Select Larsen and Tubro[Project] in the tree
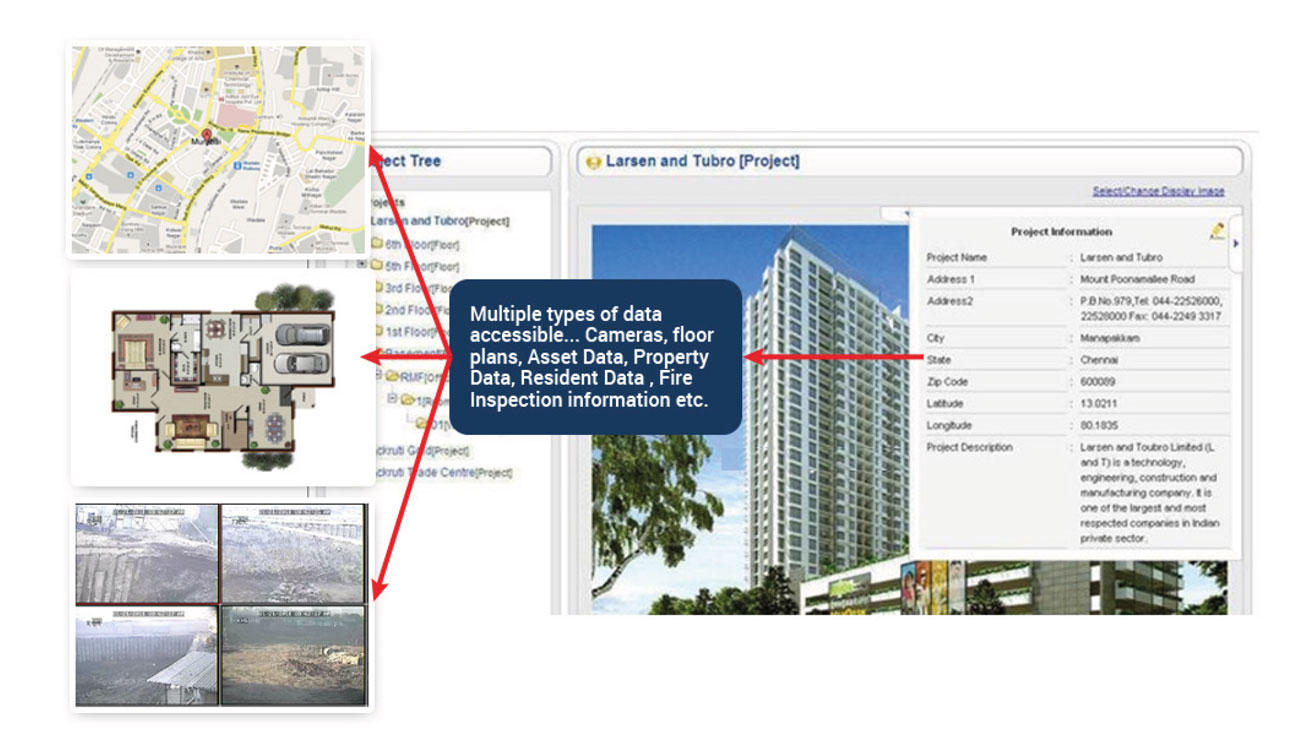The width and height of the screenshot is (1300, 742). [440, 221]
